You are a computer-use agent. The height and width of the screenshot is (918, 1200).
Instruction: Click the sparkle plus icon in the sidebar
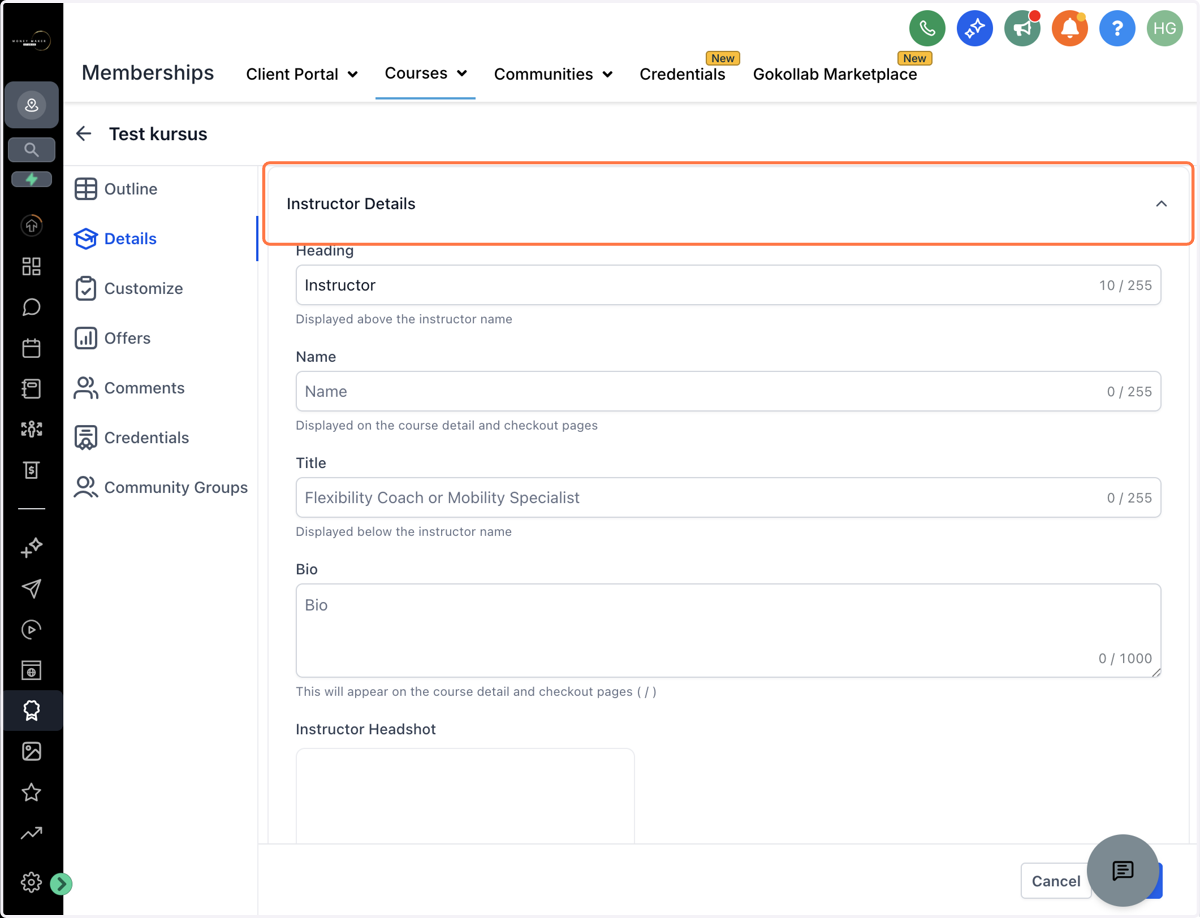(x=32, y=547)
